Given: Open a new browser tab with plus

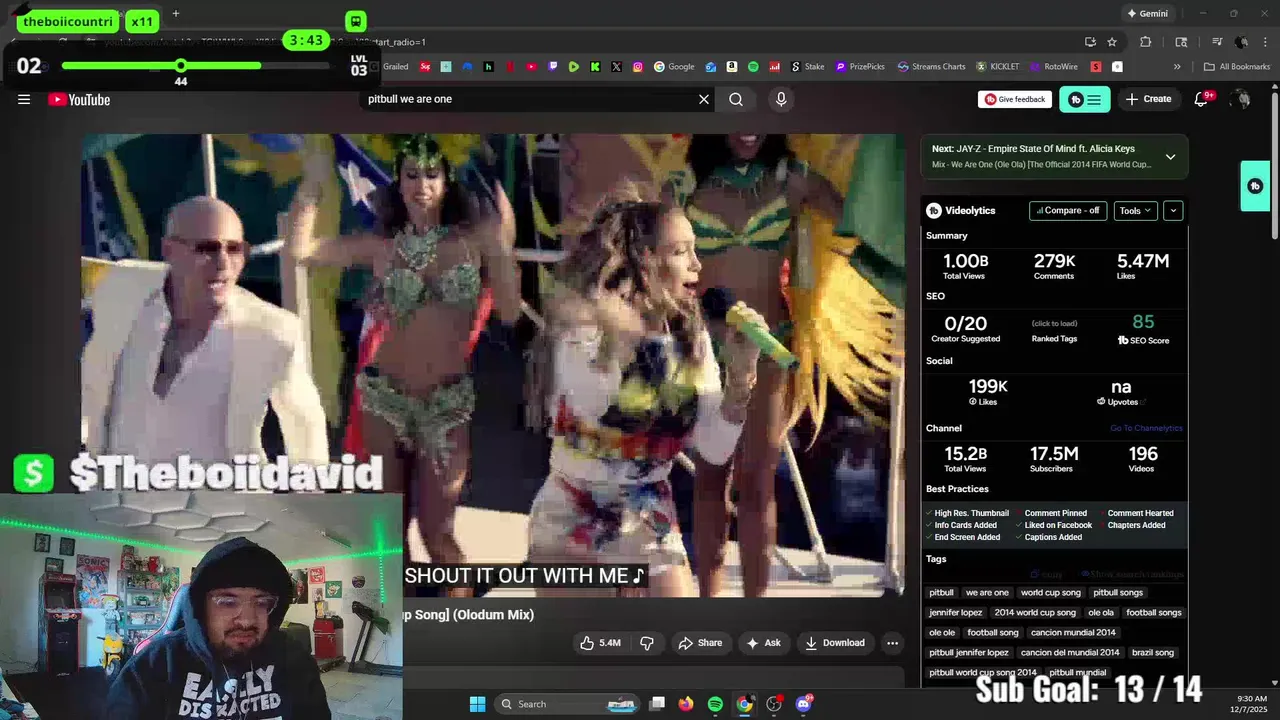Looking at the screenshot, I should click(176, 14).
